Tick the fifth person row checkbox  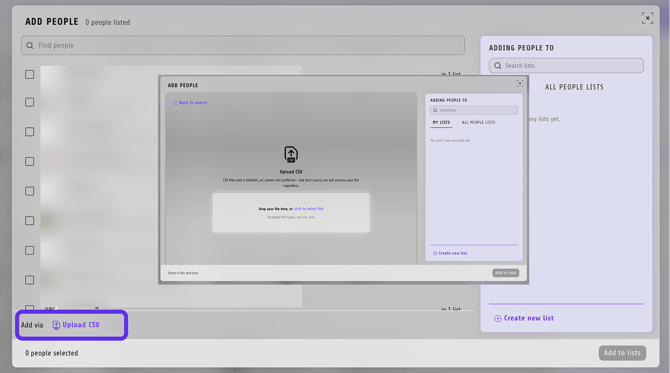point(29,191)
